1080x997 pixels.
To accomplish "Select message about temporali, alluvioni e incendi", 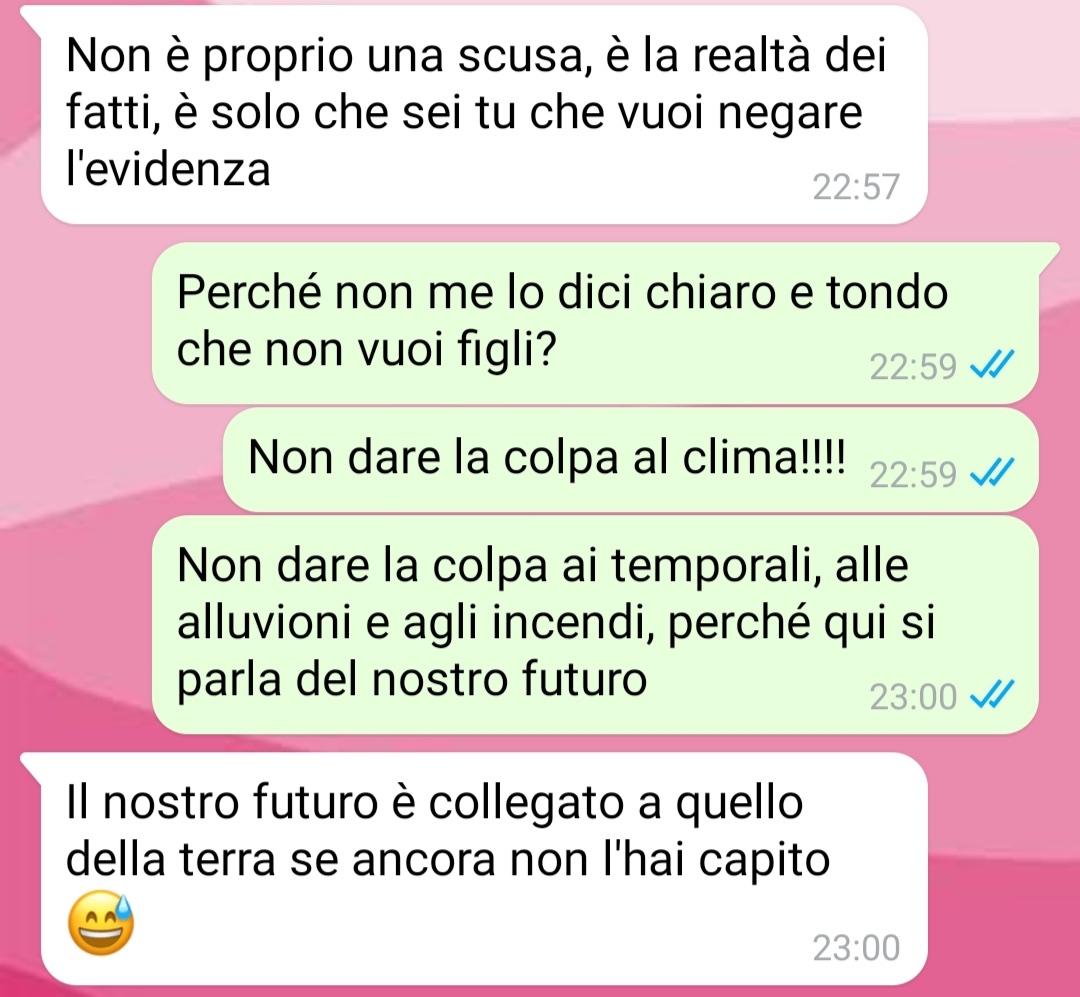I will pyautogui.click(x=595, y=625).
